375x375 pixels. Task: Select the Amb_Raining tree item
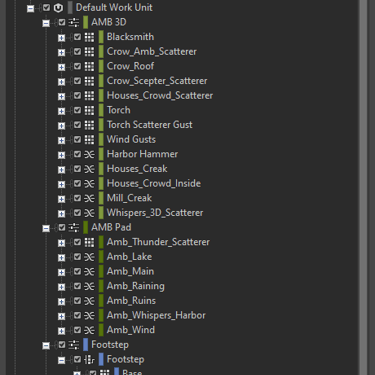pyautogui.click(x=136, y=286)
